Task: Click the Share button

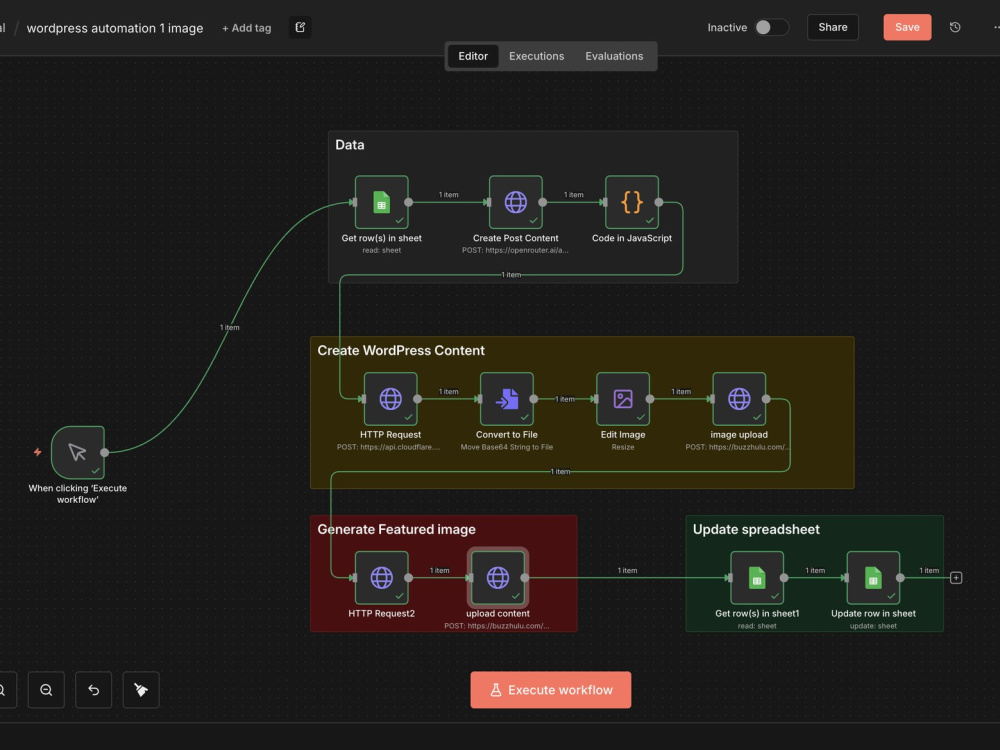Action: tap(832, 27)
